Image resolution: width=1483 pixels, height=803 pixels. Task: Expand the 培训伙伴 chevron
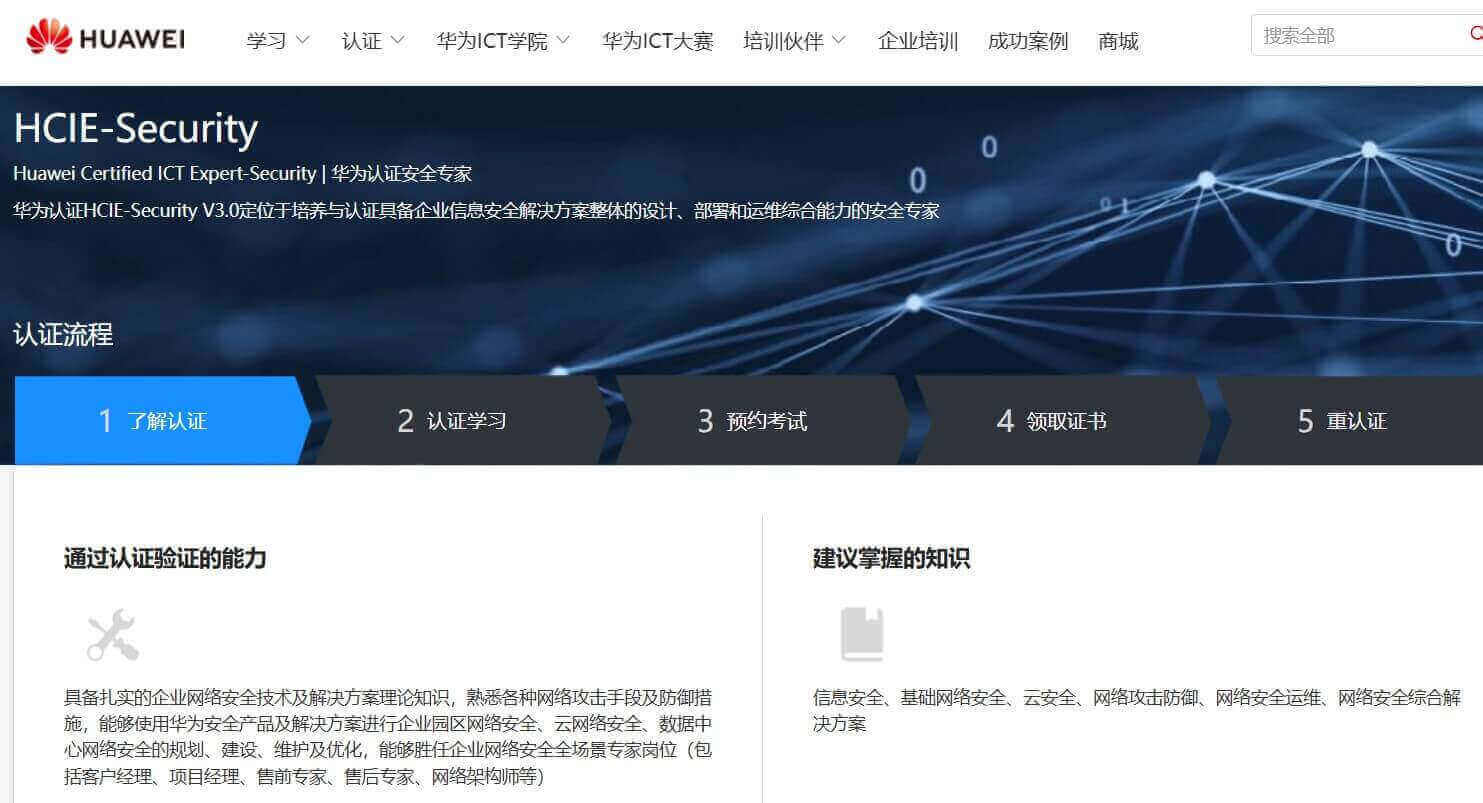pyautogui.click(x=838, y=40)
